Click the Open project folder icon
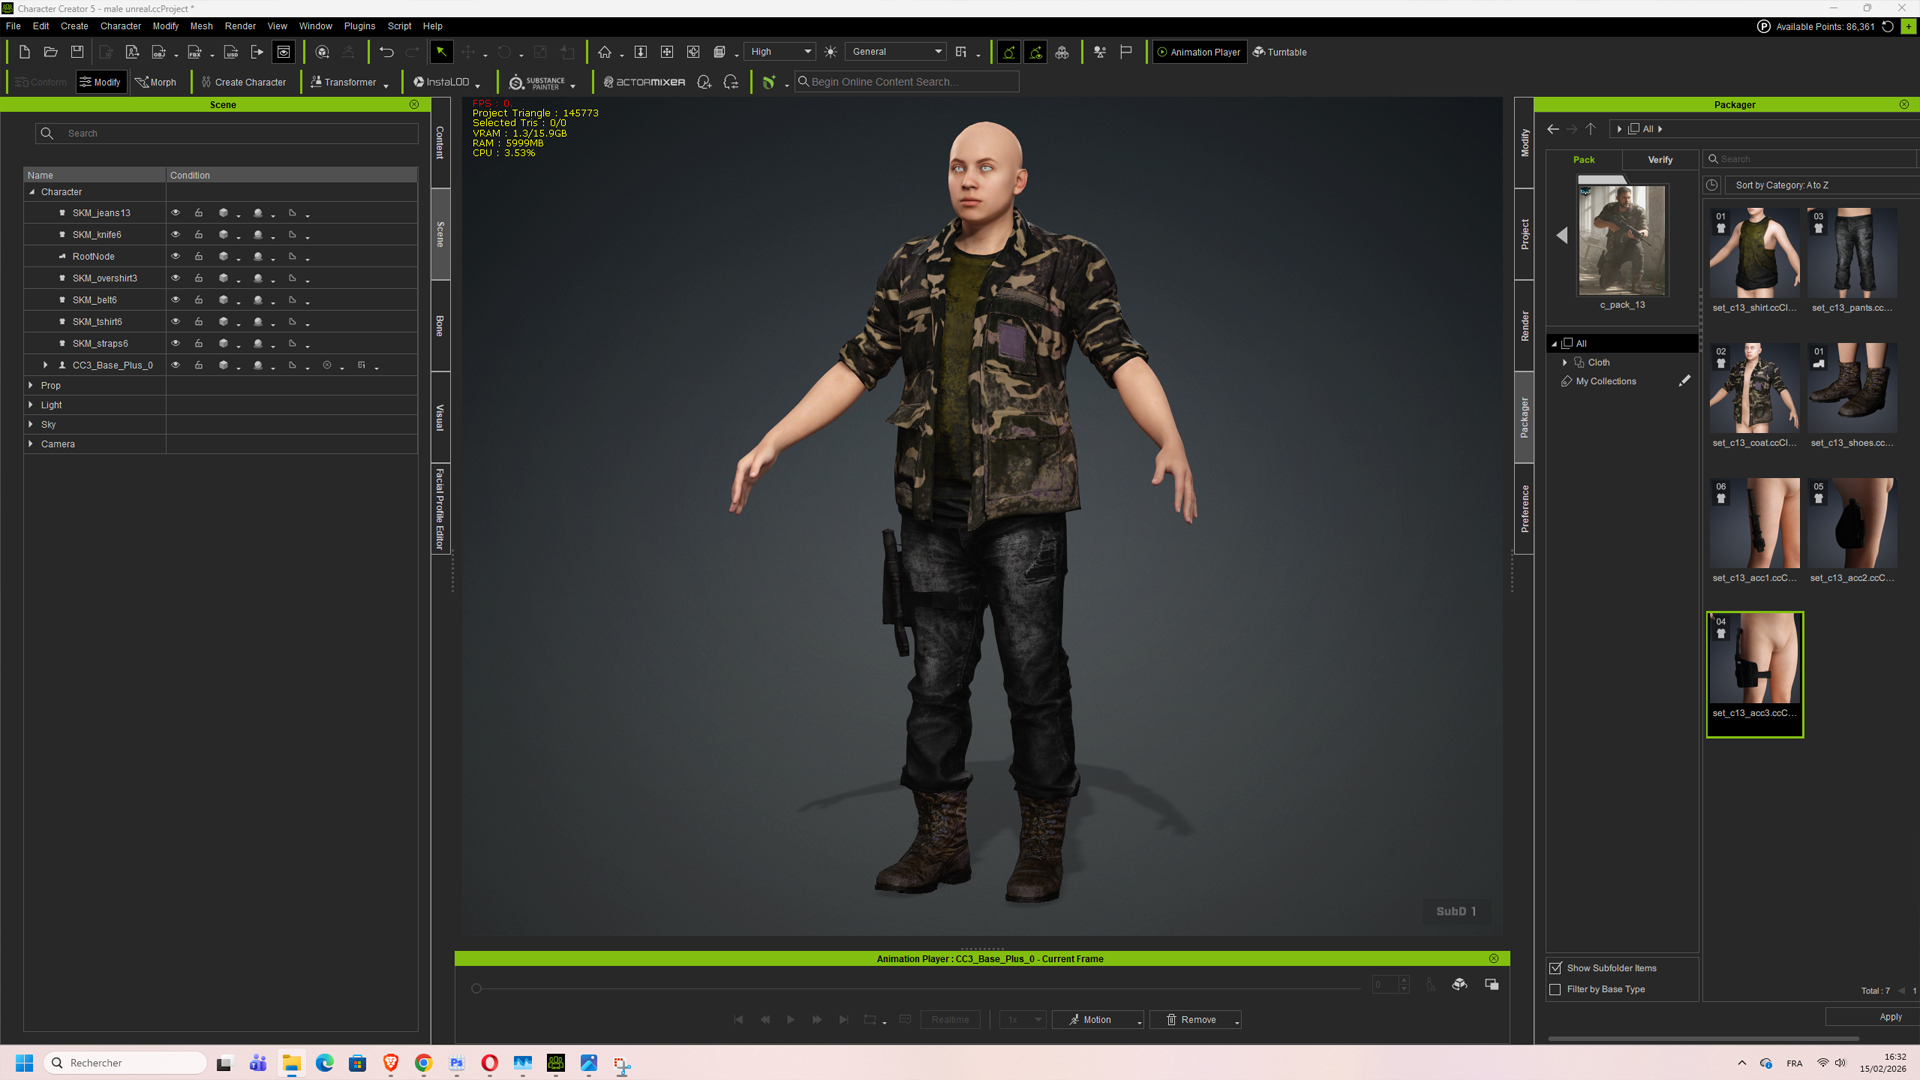This screenshot has width=1920, height=1080. (x=50, y=52)
